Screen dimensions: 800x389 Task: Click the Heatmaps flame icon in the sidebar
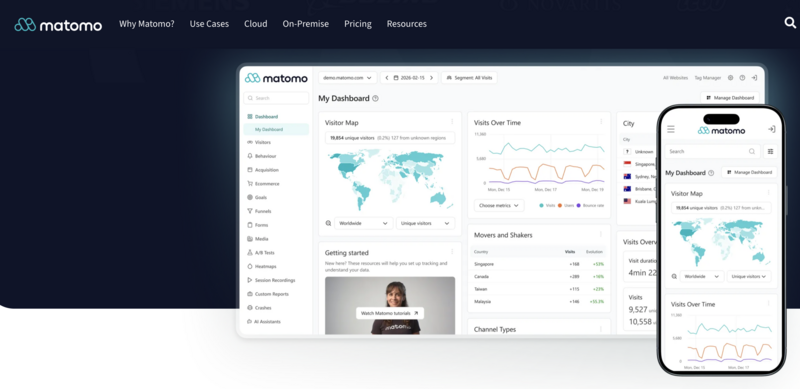pyautogui.click(x=249, y=266)
